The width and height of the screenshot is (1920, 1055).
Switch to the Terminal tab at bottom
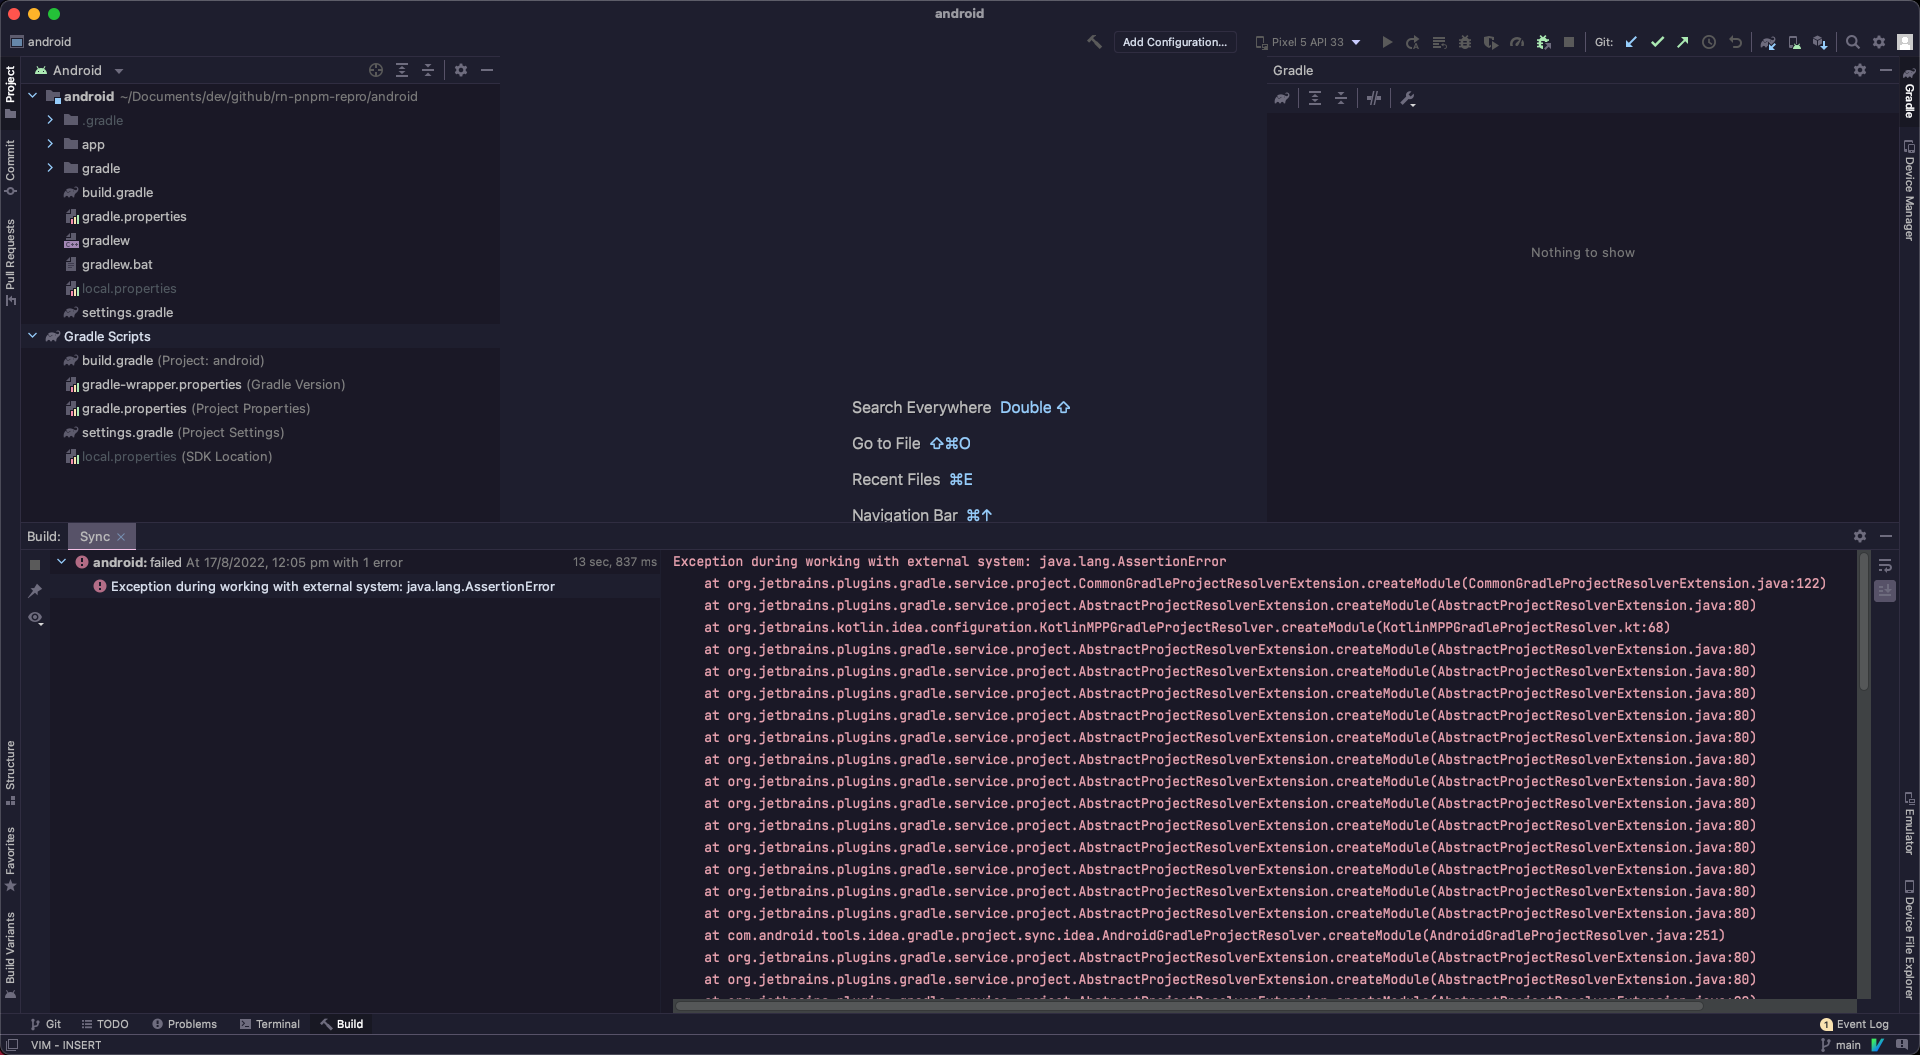(270, 1023)
